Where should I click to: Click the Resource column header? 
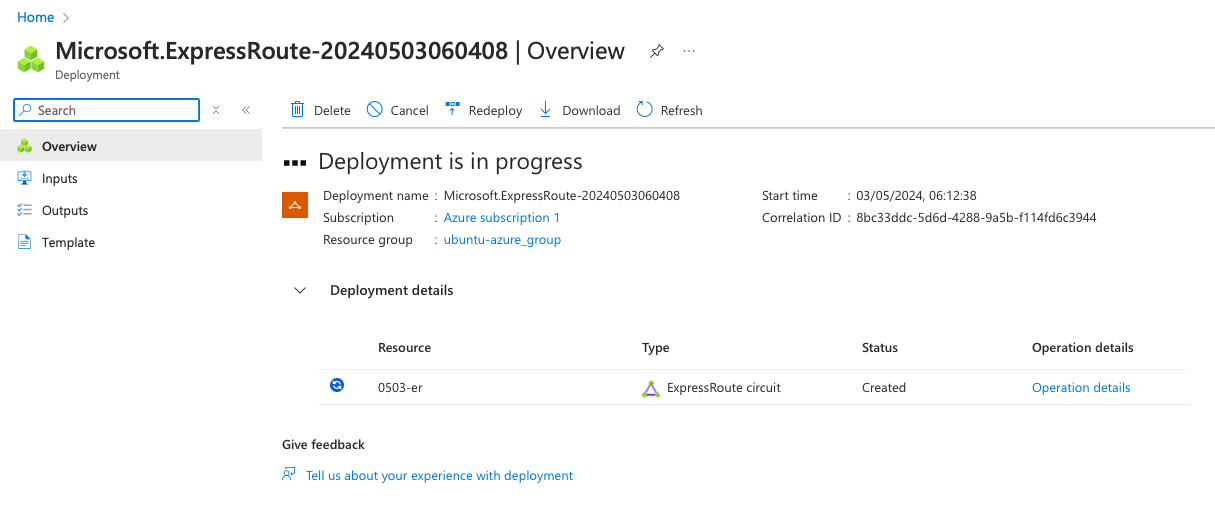pos(404,347)
